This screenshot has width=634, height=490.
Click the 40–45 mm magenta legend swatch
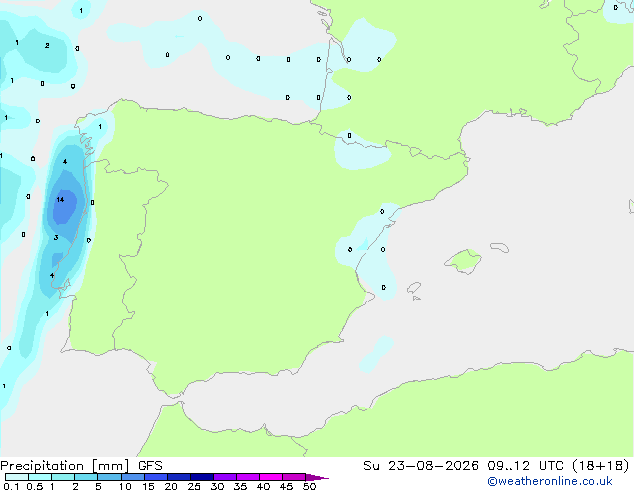(271, 477)
